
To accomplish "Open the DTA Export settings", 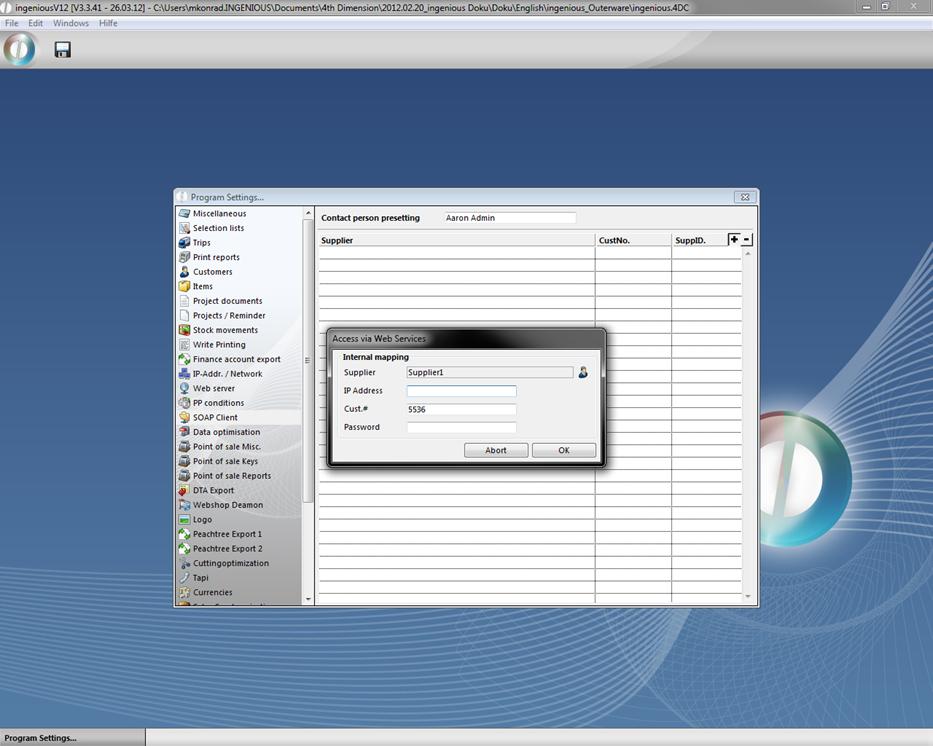I will [x=213, y=490].
